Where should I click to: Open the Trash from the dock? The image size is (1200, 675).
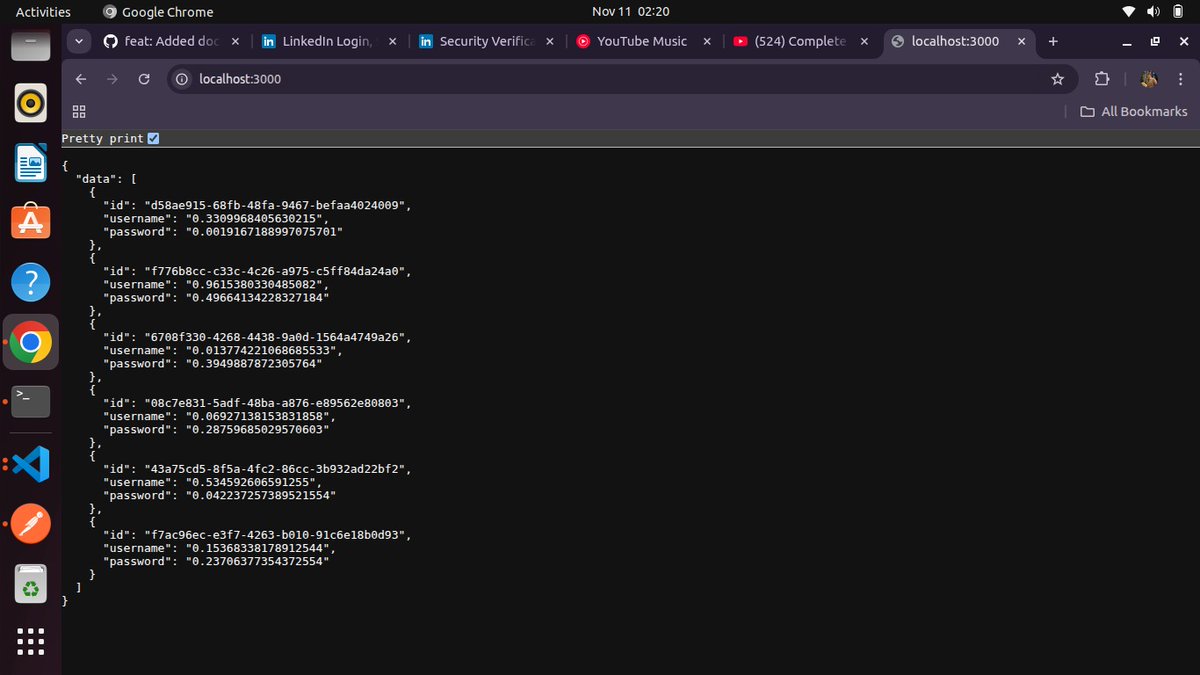point(30,583)
